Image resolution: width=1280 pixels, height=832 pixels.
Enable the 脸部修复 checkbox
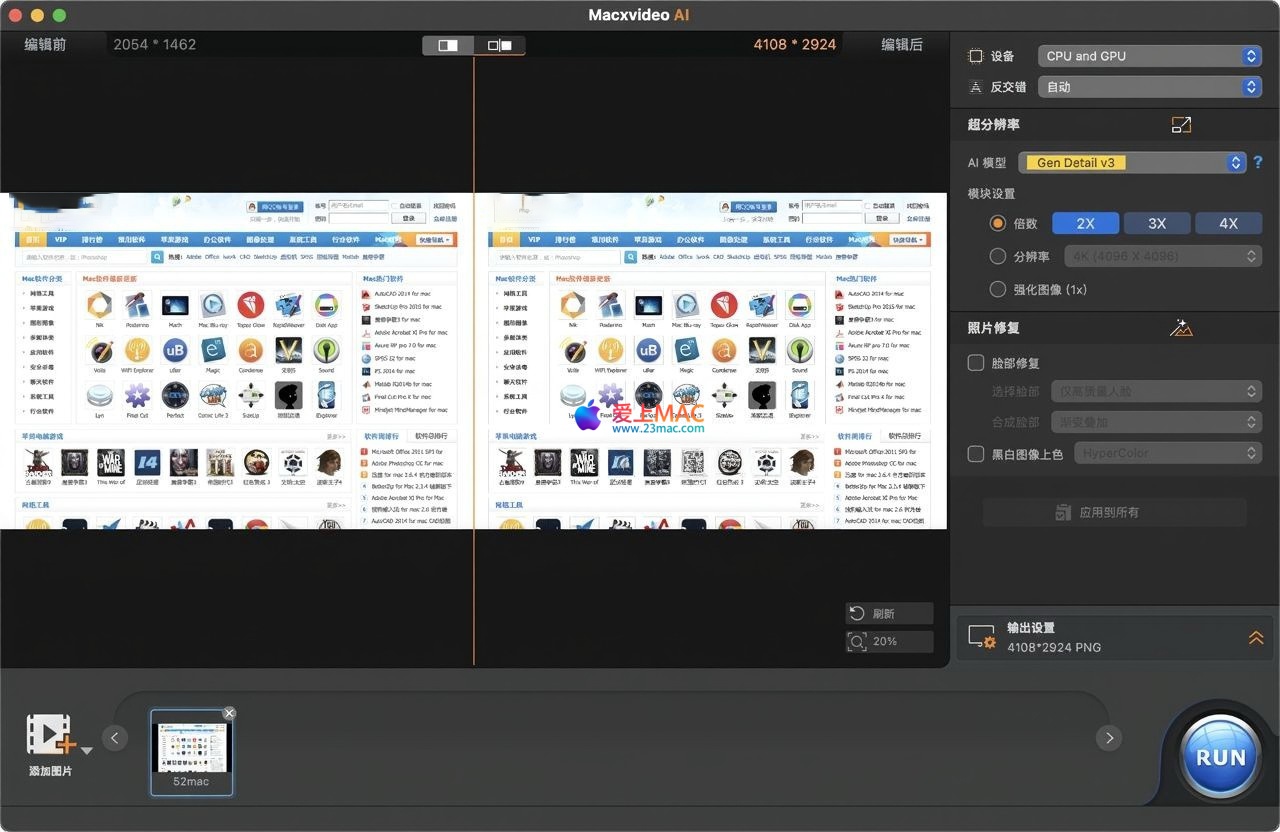(x=976, y=363)
